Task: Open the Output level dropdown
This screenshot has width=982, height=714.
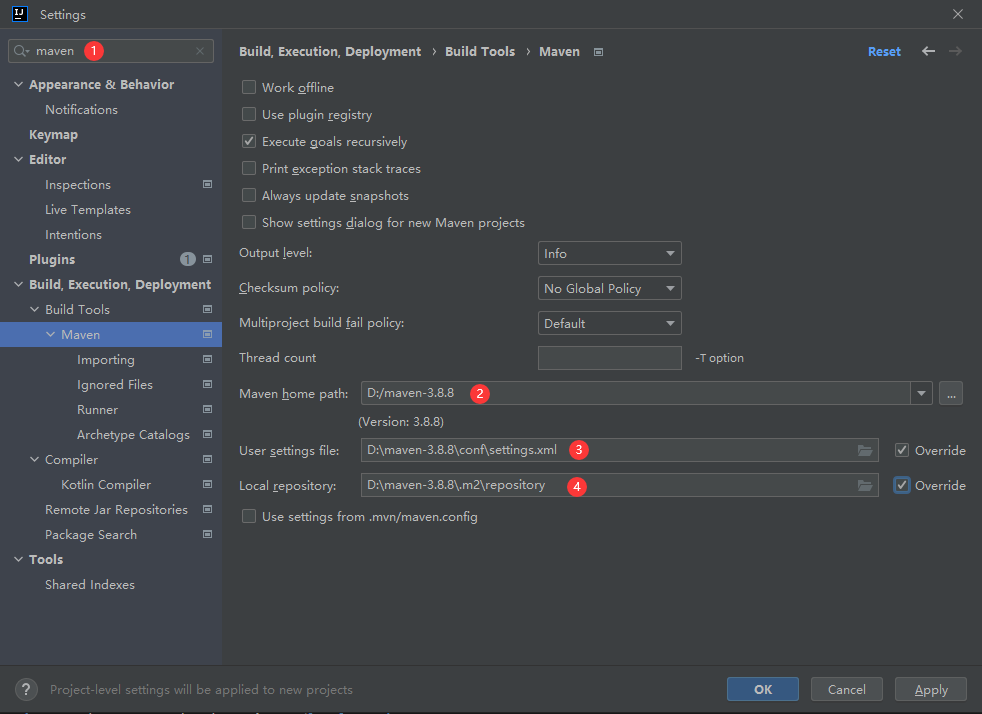Action: tap(609, 254)
